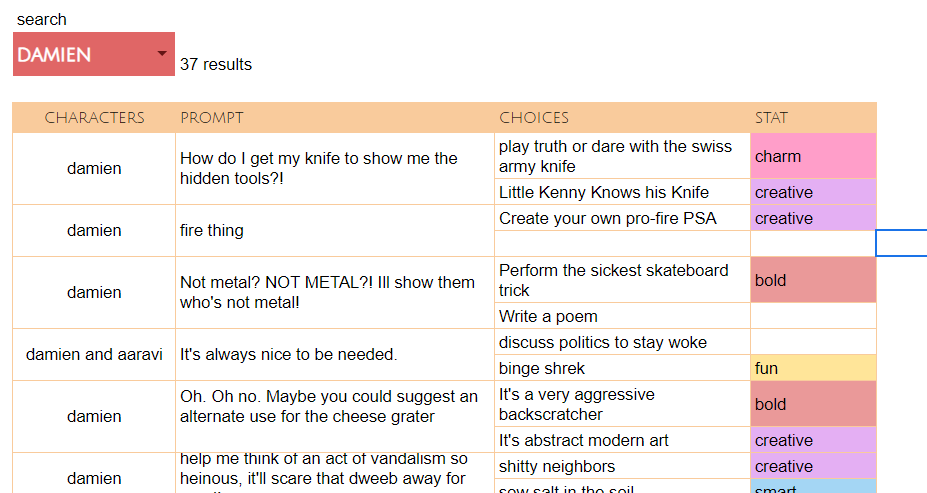Click the STAT column header
This screenshot has width=927, height=493.
(813, 118)
